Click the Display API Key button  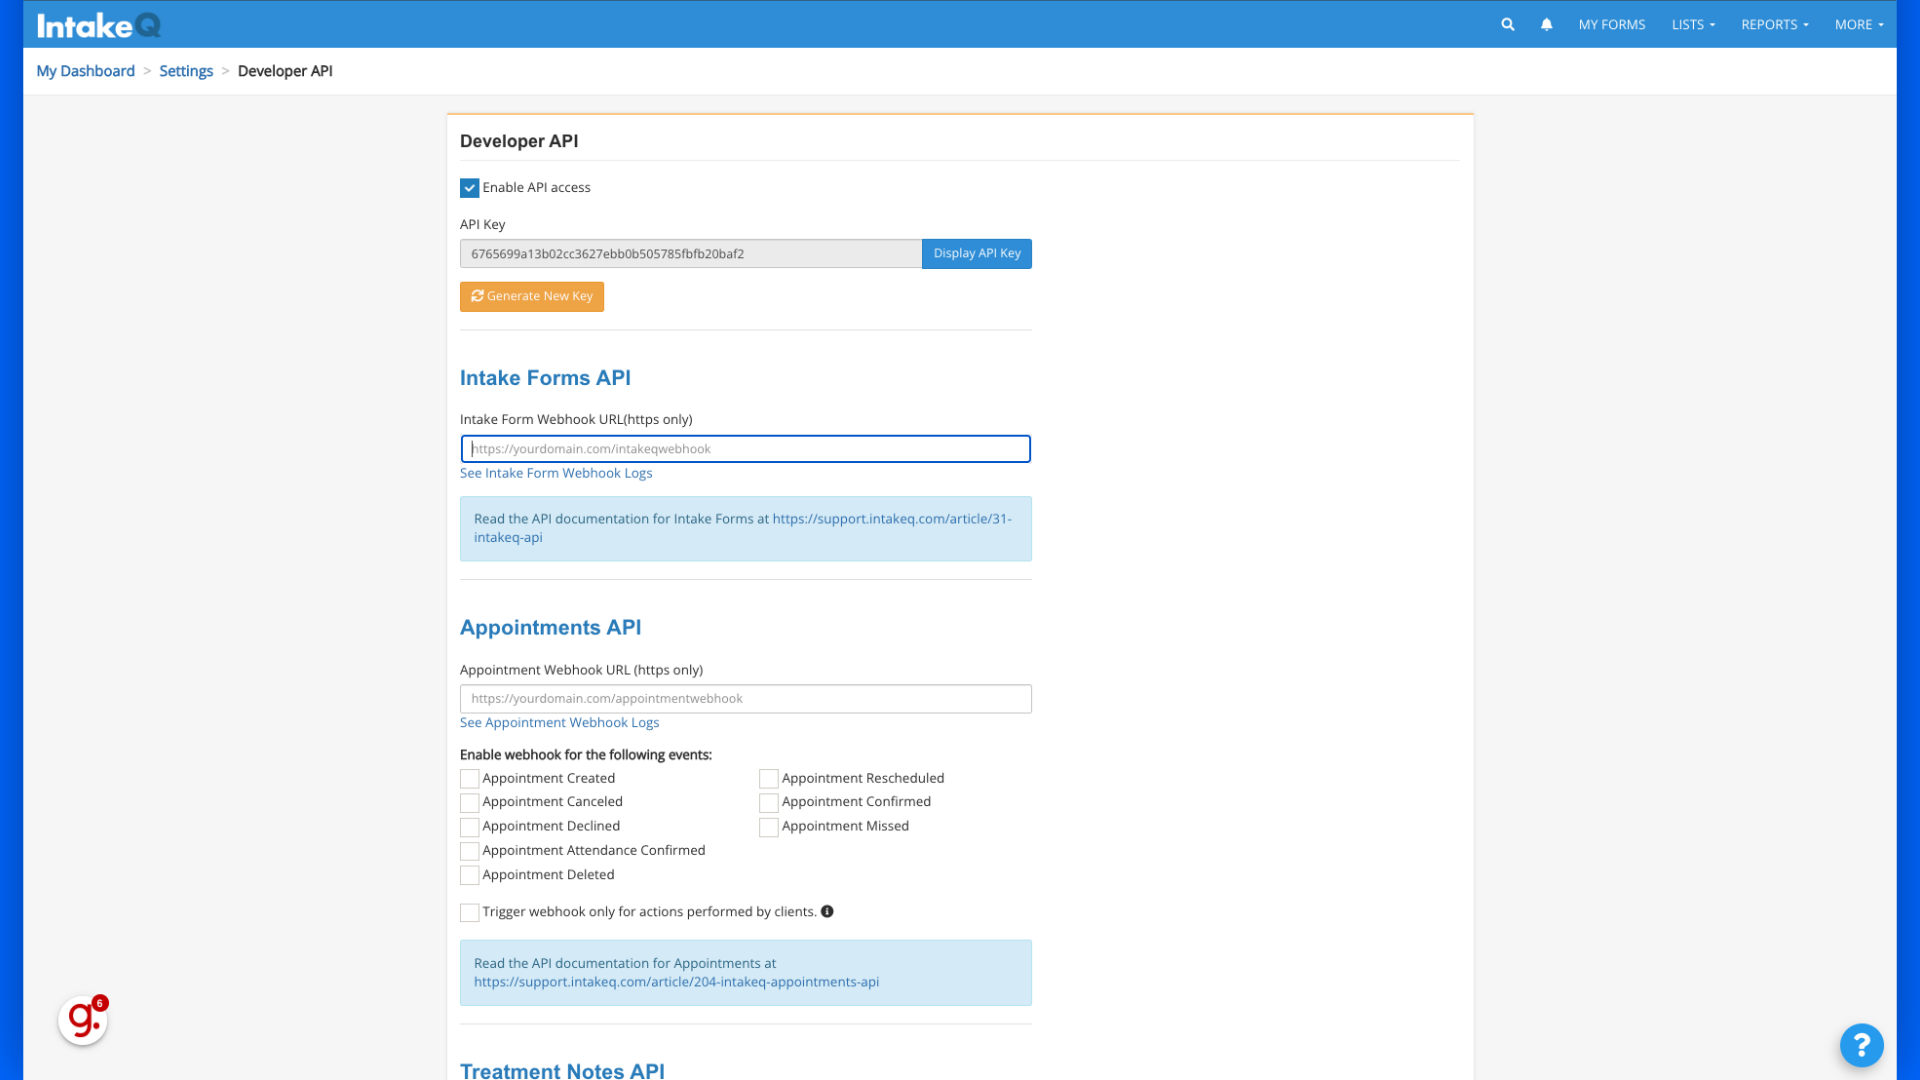click(x=976, y=253)
